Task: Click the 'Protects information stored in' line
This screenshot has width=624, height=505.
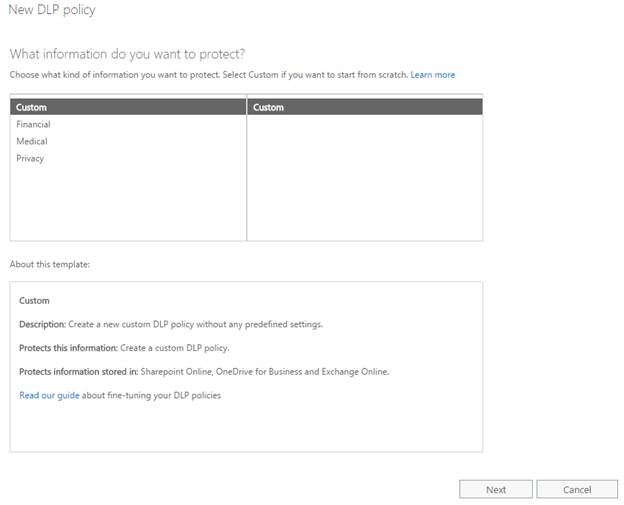Action: 203,372
